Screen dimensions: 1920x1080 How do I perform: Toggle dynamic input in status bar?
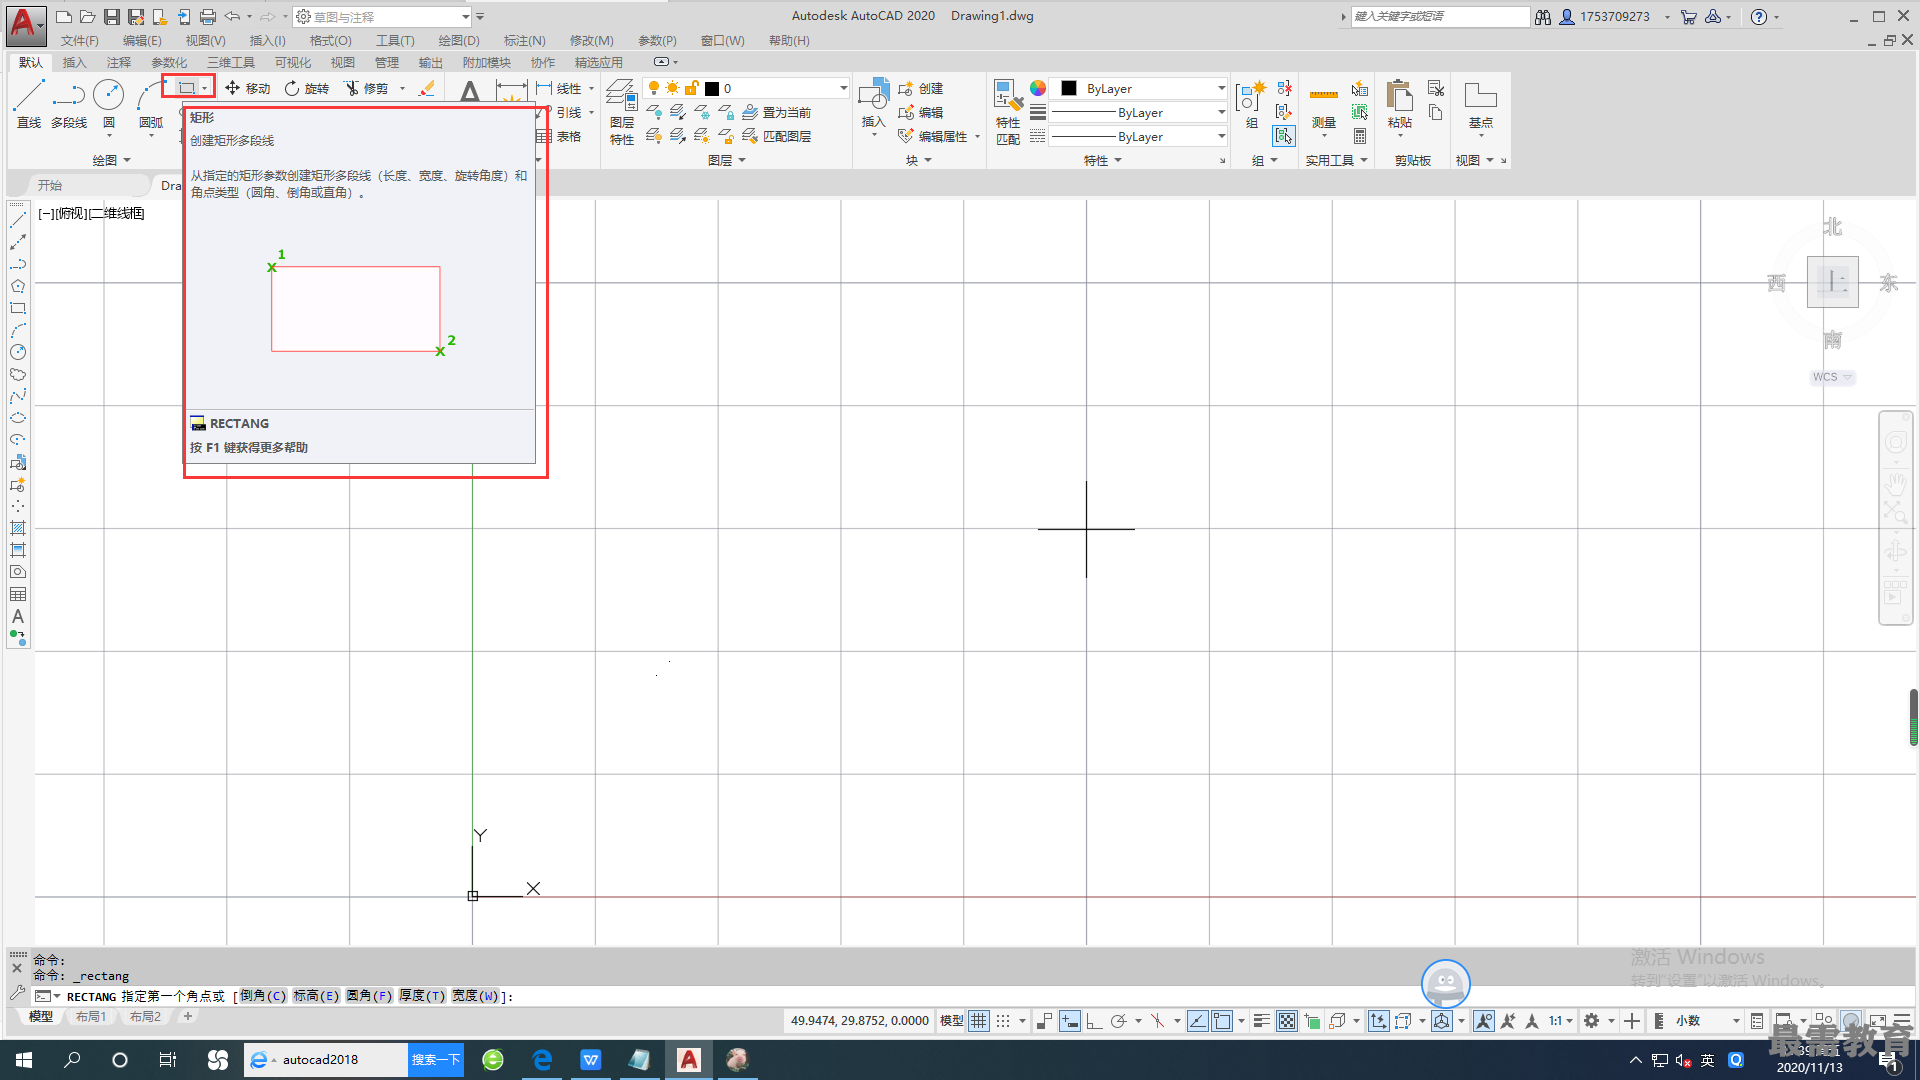pyautogui.click(x=1069, y=1021)
